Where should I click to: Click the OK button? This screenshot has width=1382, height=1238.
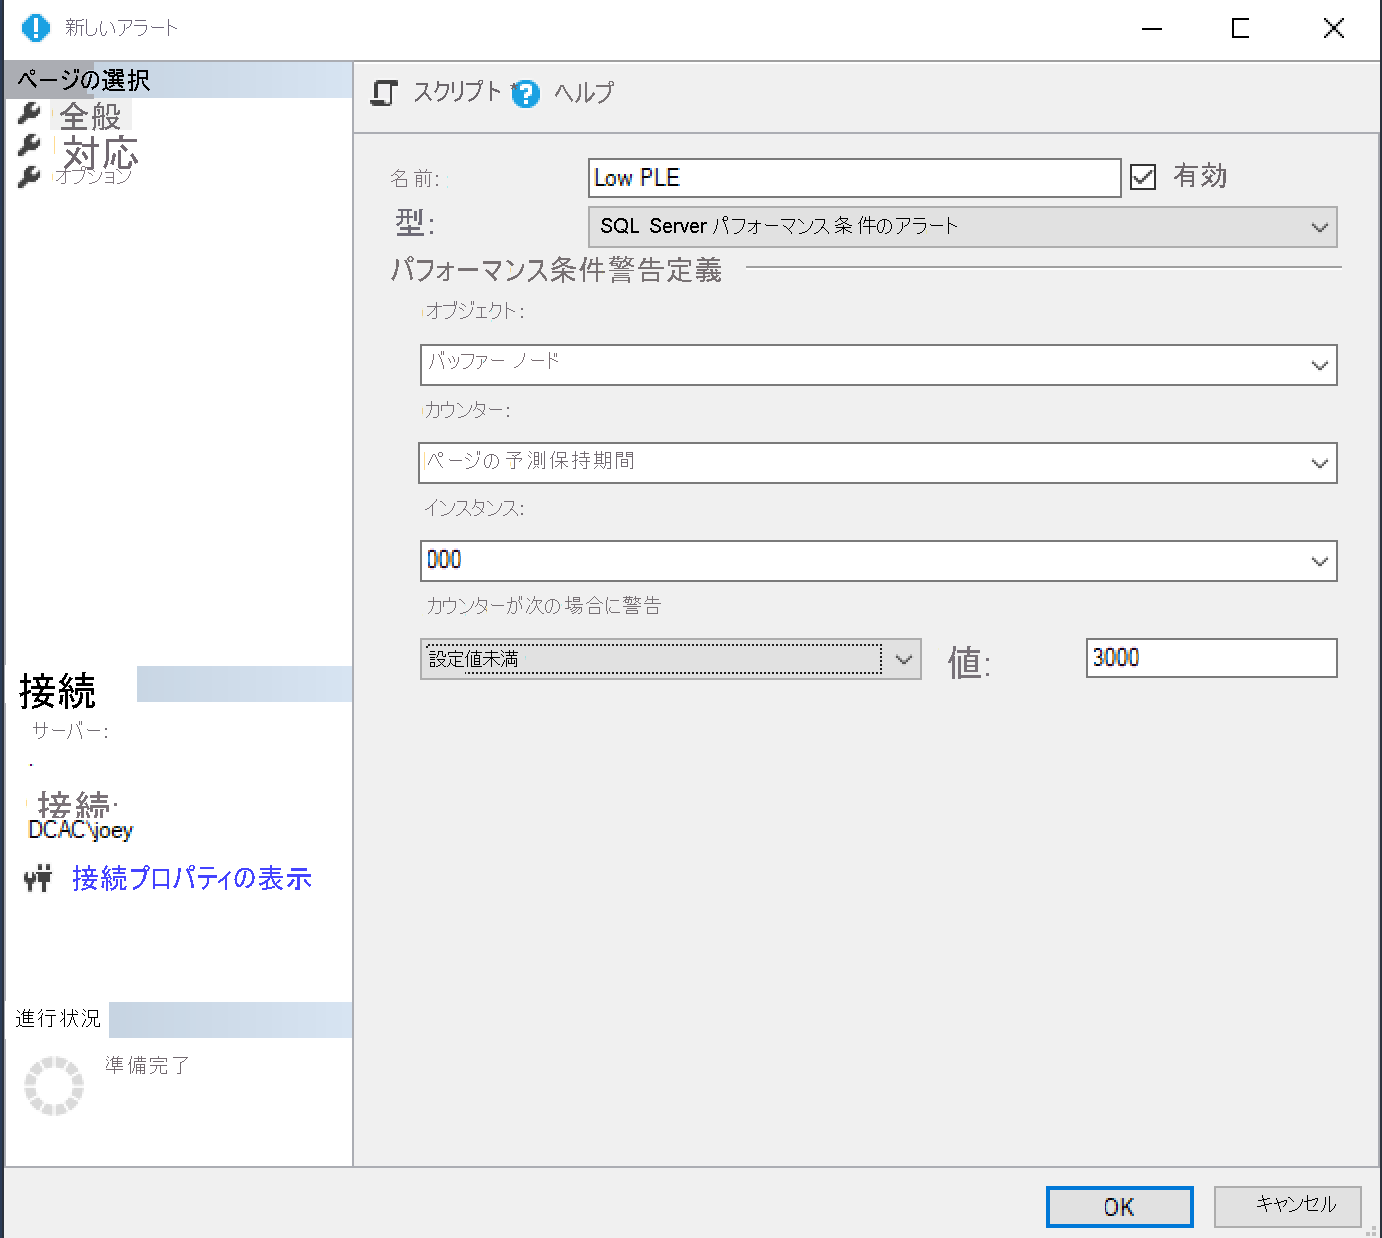[x=1119, y=1206]
